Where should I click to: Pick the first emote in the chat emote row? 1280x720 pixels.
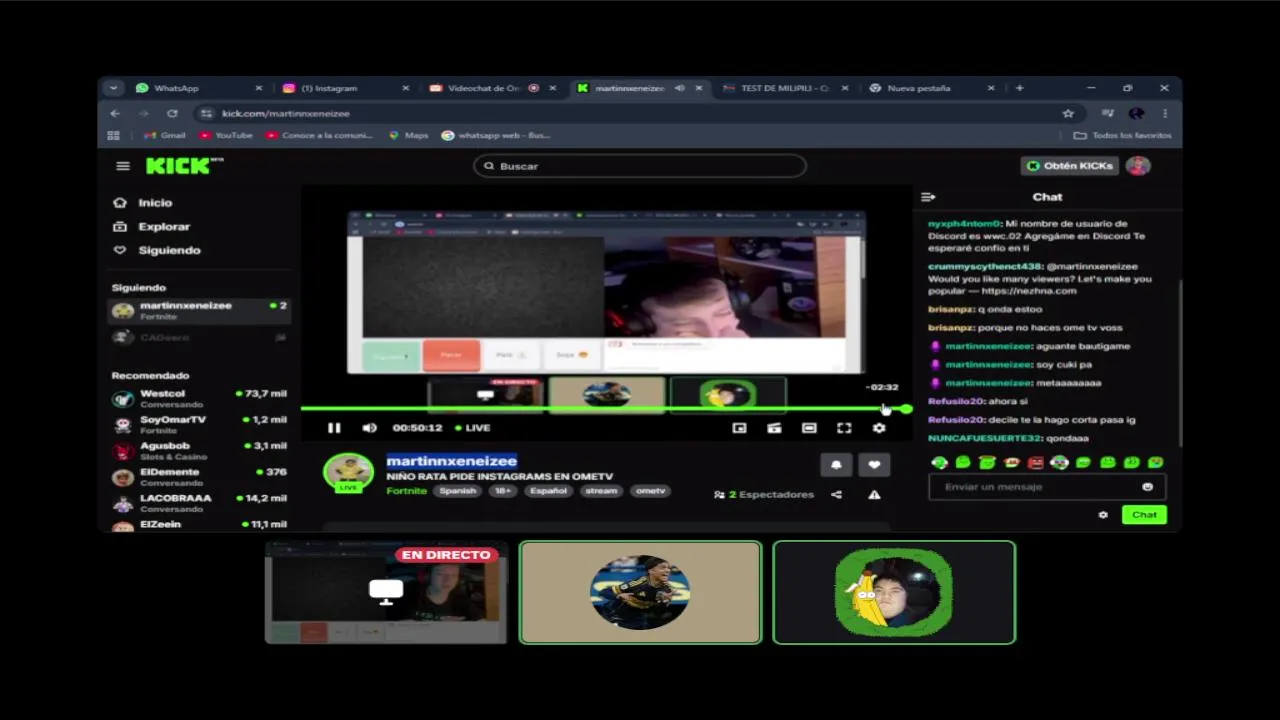pos(939,462)
